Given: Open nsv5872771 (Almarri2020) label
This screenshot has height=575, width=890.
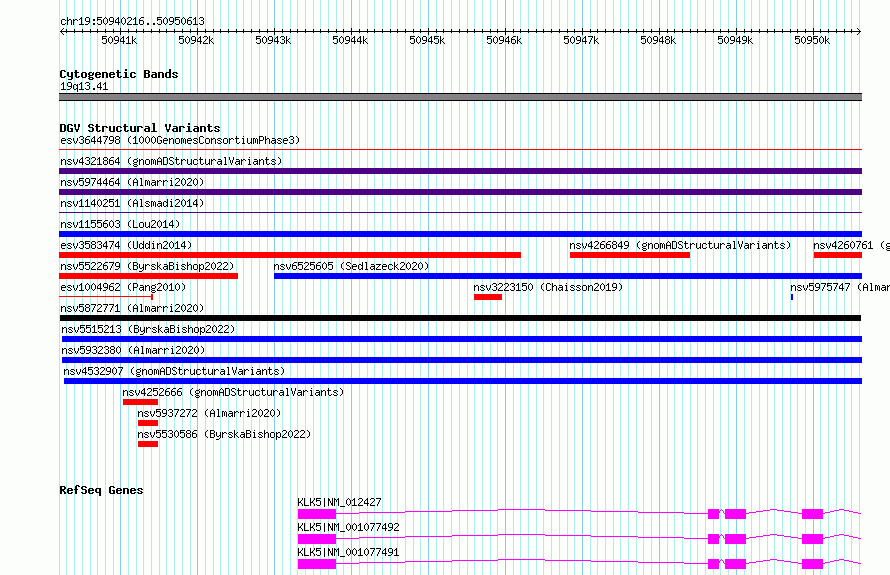Looking at the screenshot, I should point(132,308).
